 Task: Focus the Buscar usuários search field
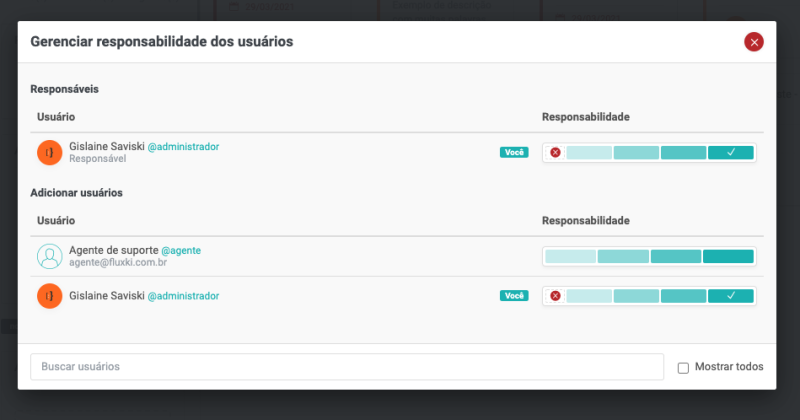click(346, 367)
